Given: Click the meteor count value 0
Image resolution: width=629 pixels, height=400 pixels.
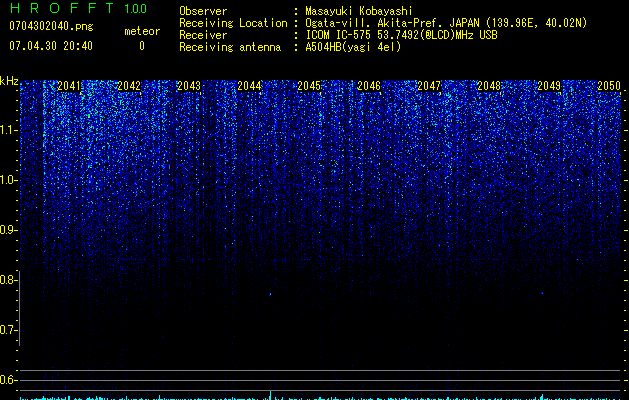Looking at the screenshot, I should point(142,46).
